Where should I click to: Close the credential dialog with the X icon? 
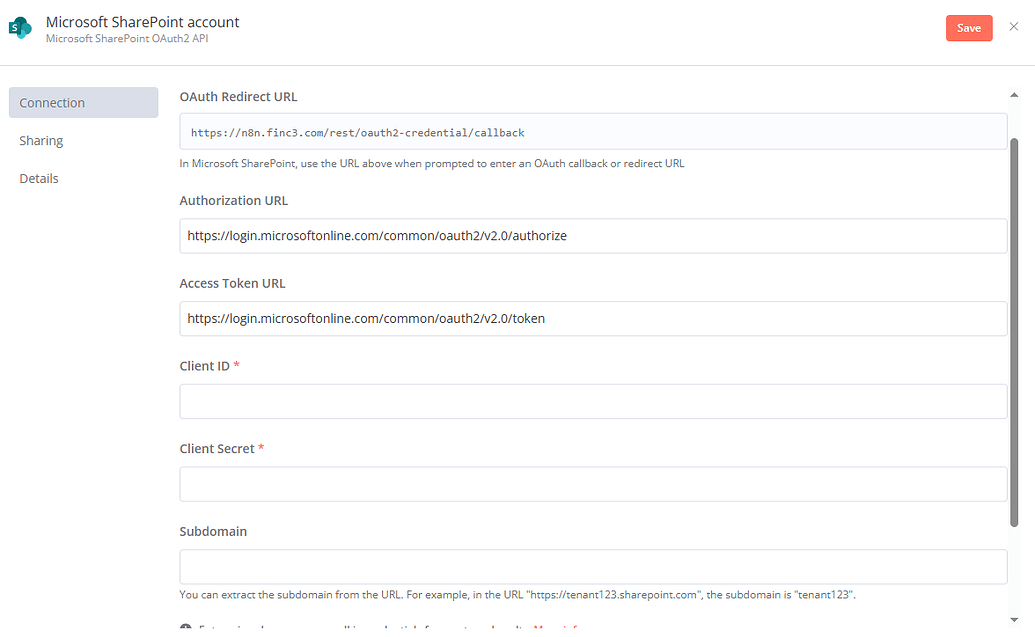tap(1015, 28)
